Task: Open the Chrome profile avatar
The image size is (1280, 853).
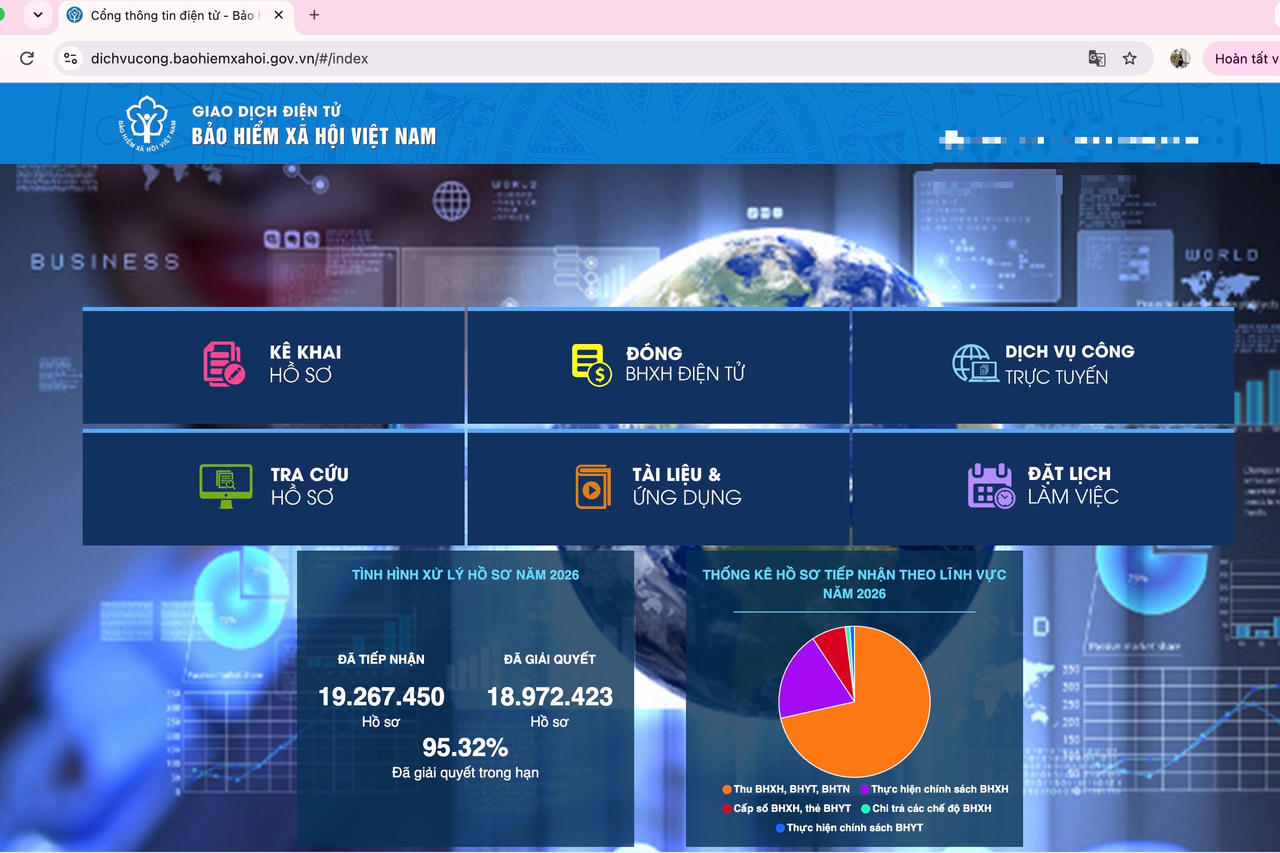Action: coord(1180,59)
